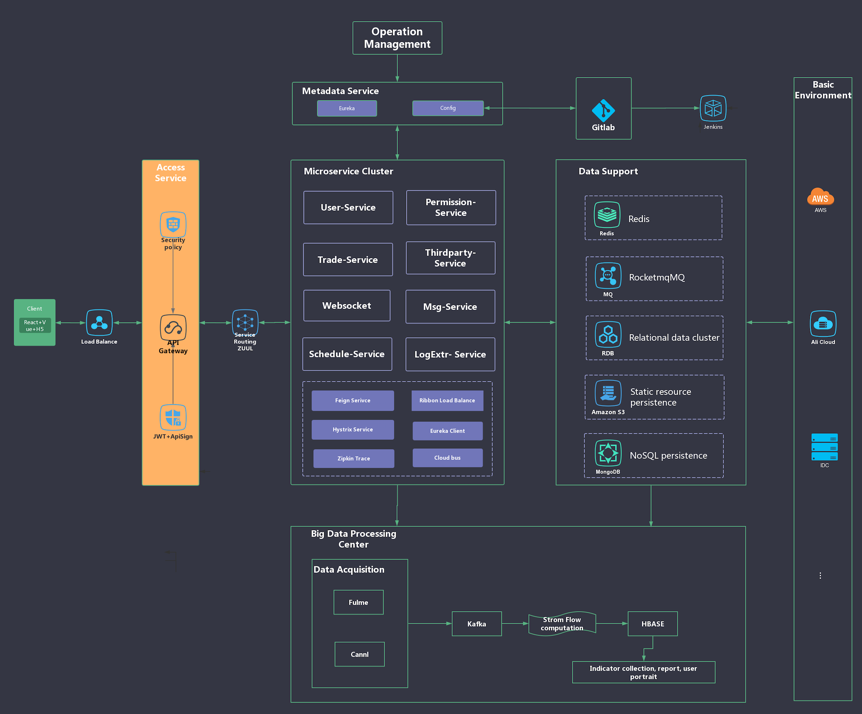Select the User-Service box

pyautogui.click(x=348, y=208)
